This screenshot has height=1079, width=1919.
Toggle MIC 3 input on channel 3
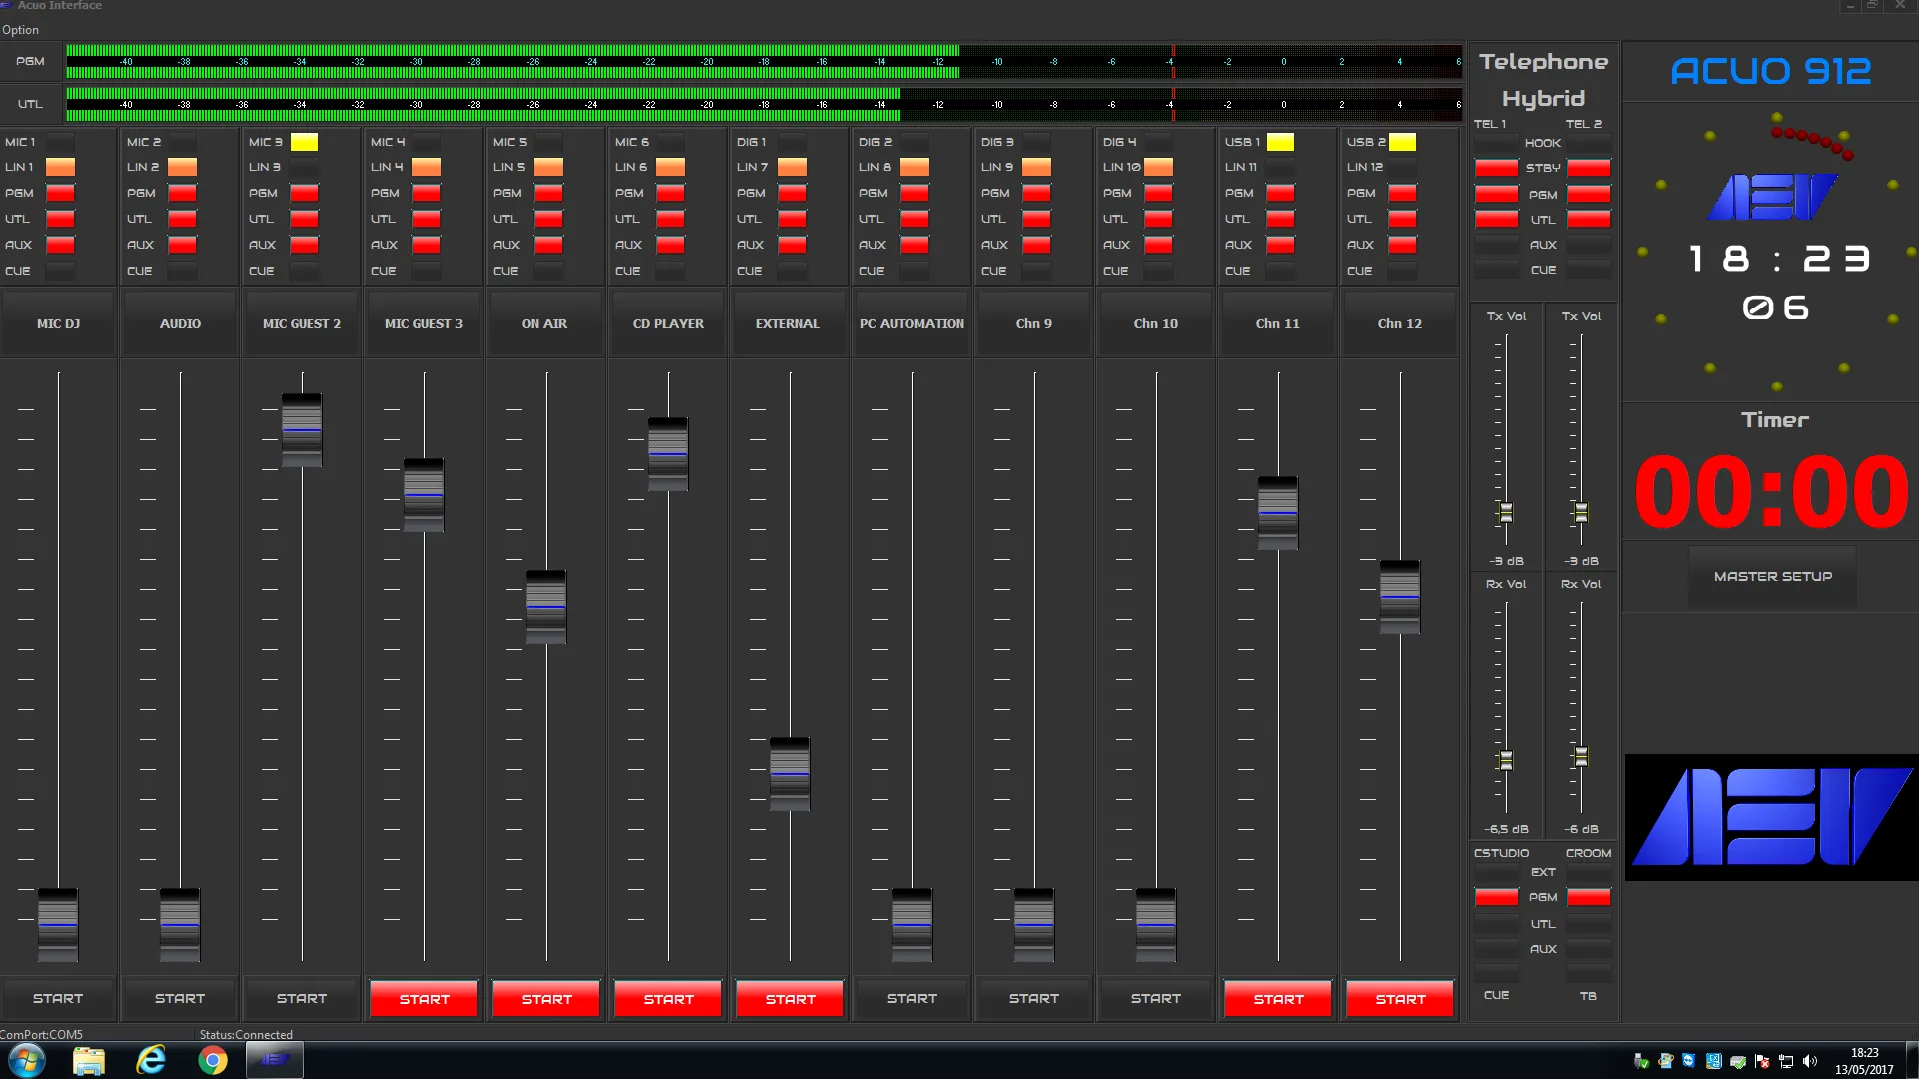(304, 142)
